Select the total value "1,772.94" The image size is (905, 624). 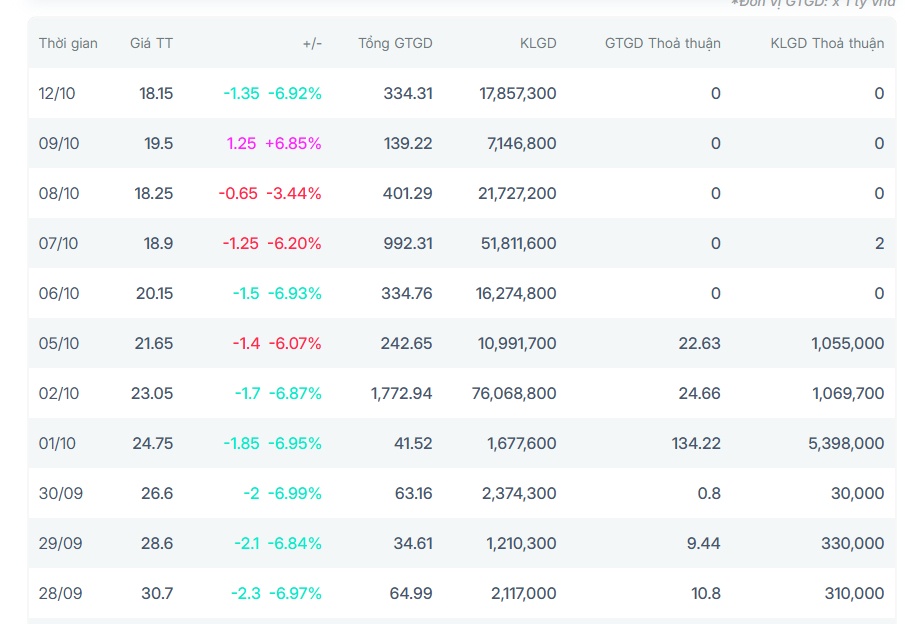[x=402, y=394]
